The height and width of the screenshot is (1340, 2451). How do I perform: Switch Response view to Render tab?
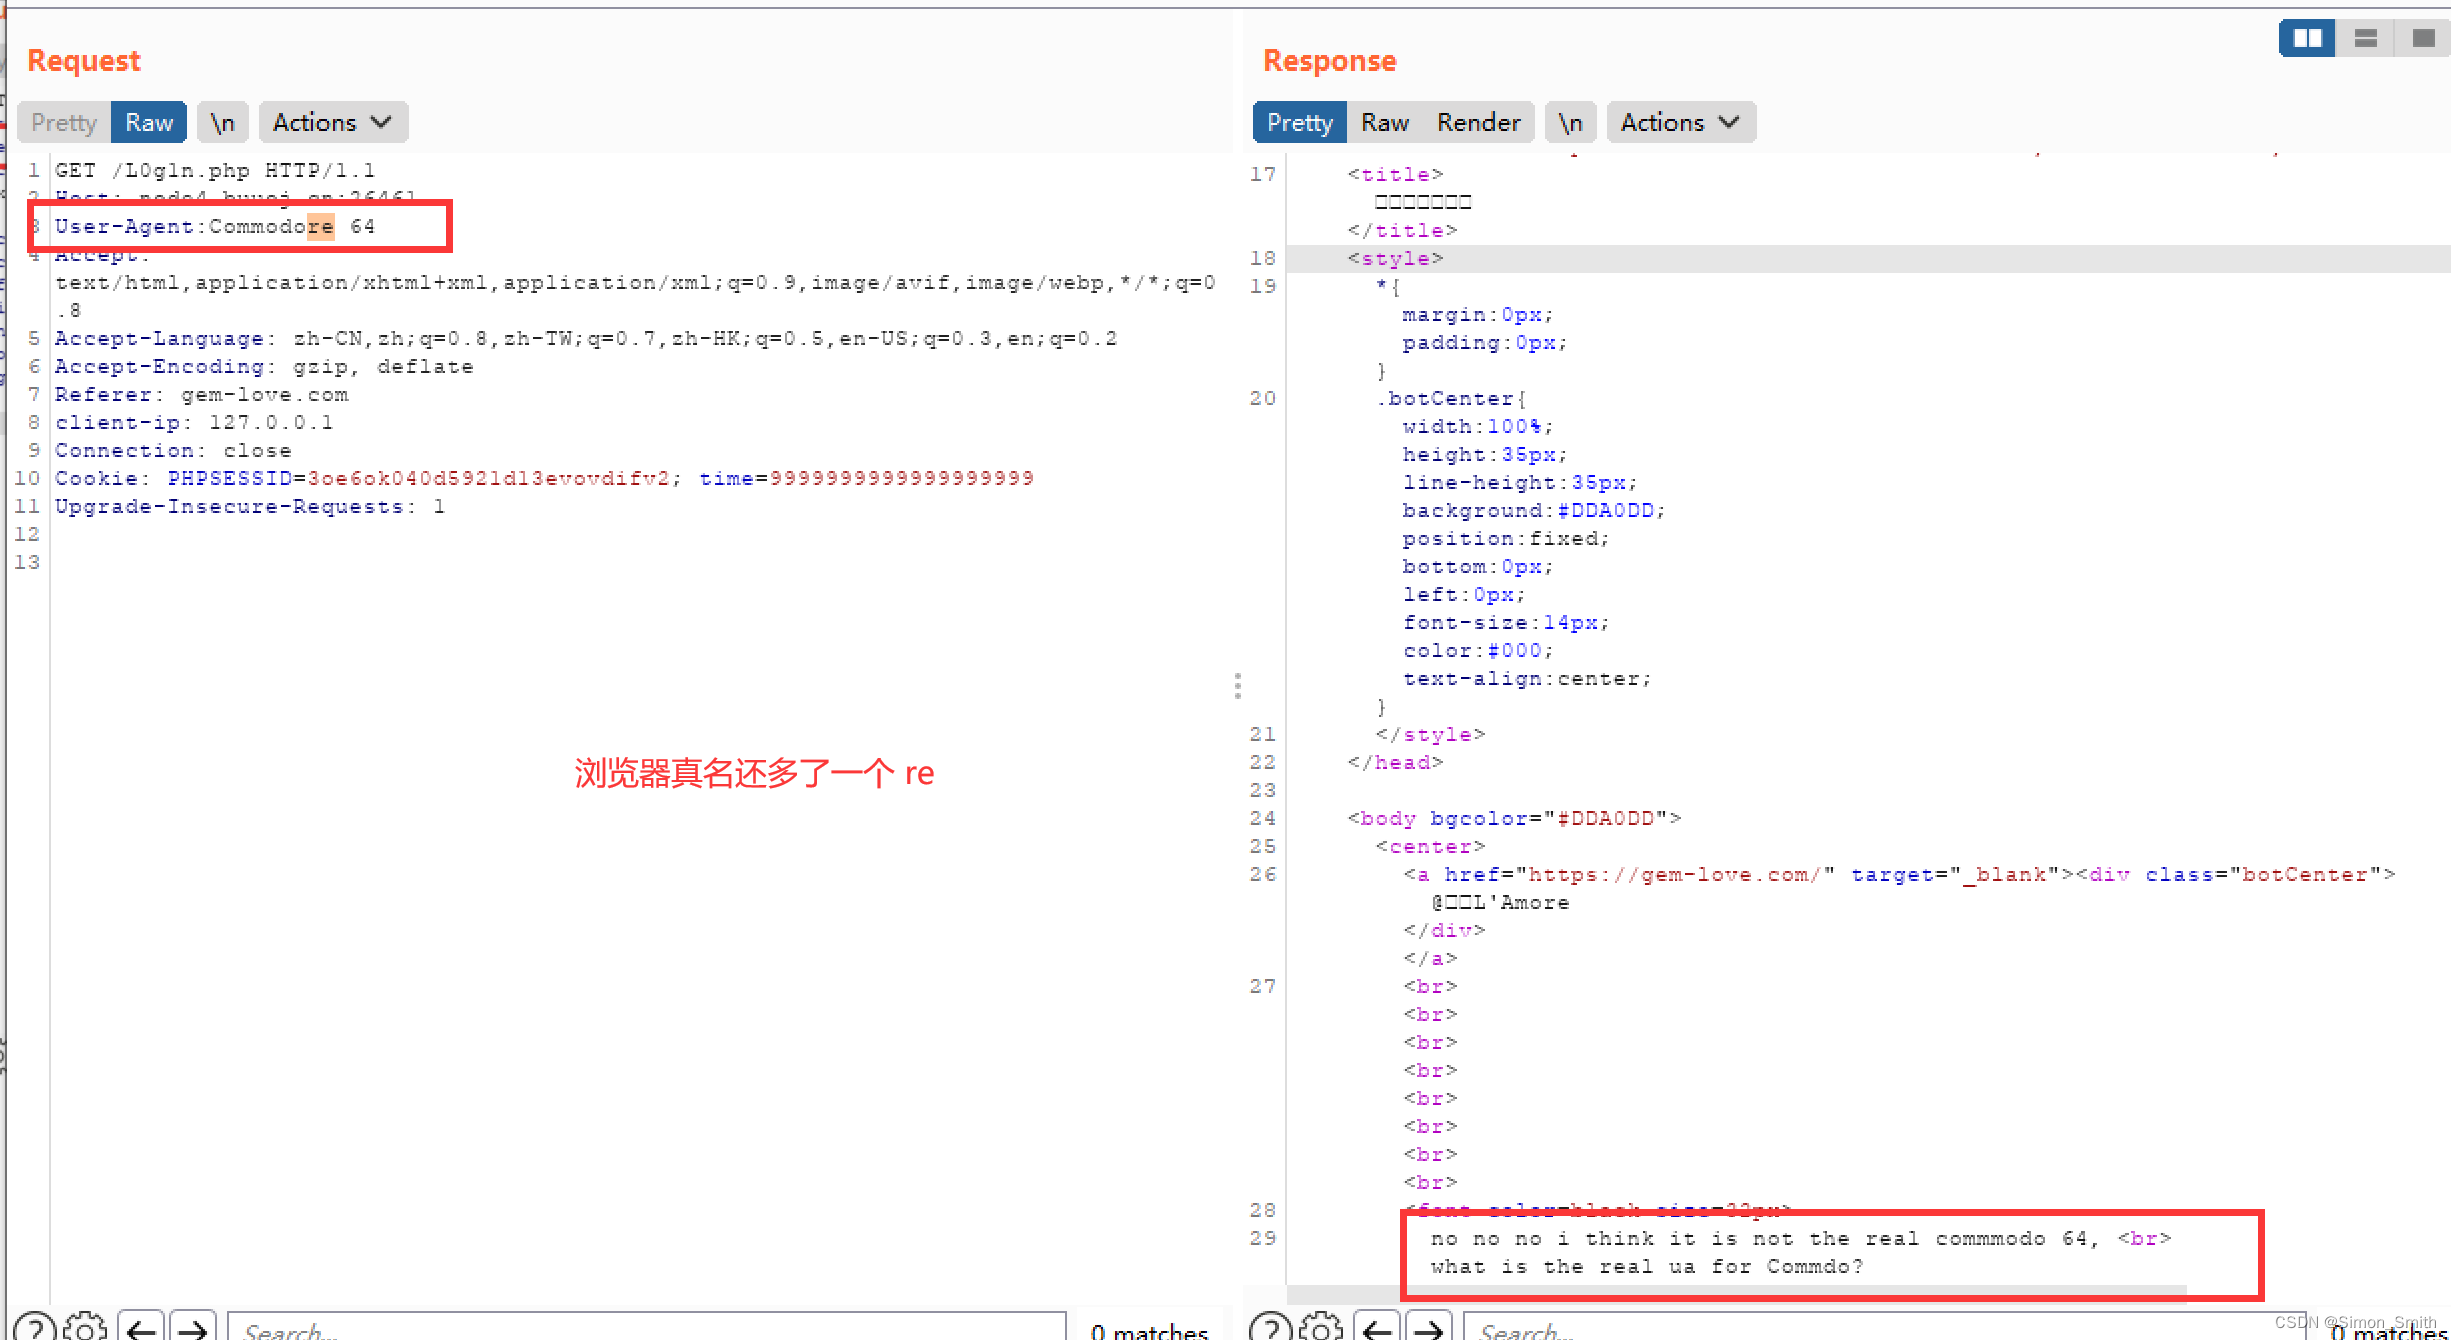tap(1478, 122)
